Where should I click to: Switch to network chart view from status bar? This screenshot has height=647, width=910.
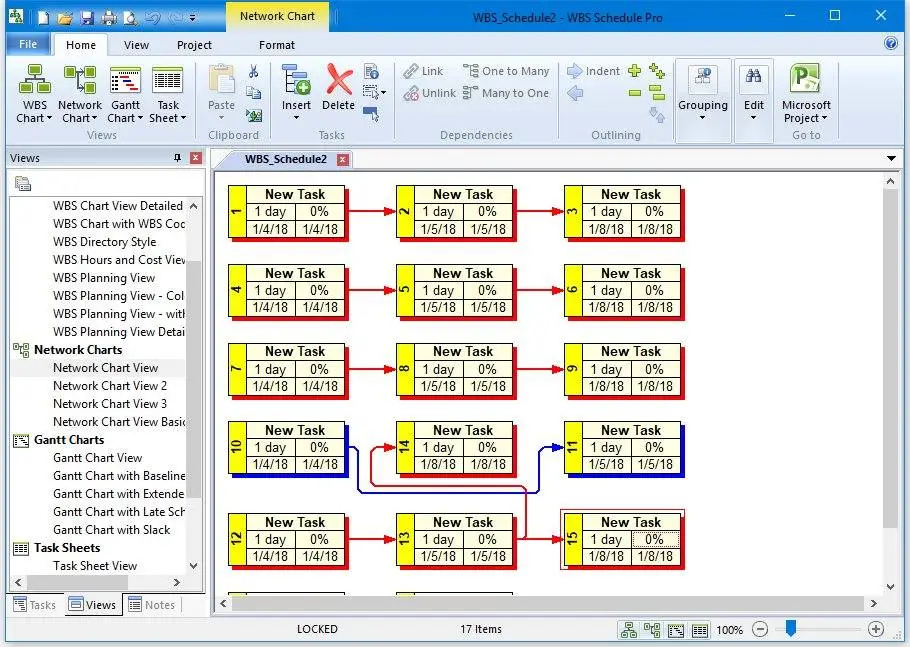pos(652,630)
